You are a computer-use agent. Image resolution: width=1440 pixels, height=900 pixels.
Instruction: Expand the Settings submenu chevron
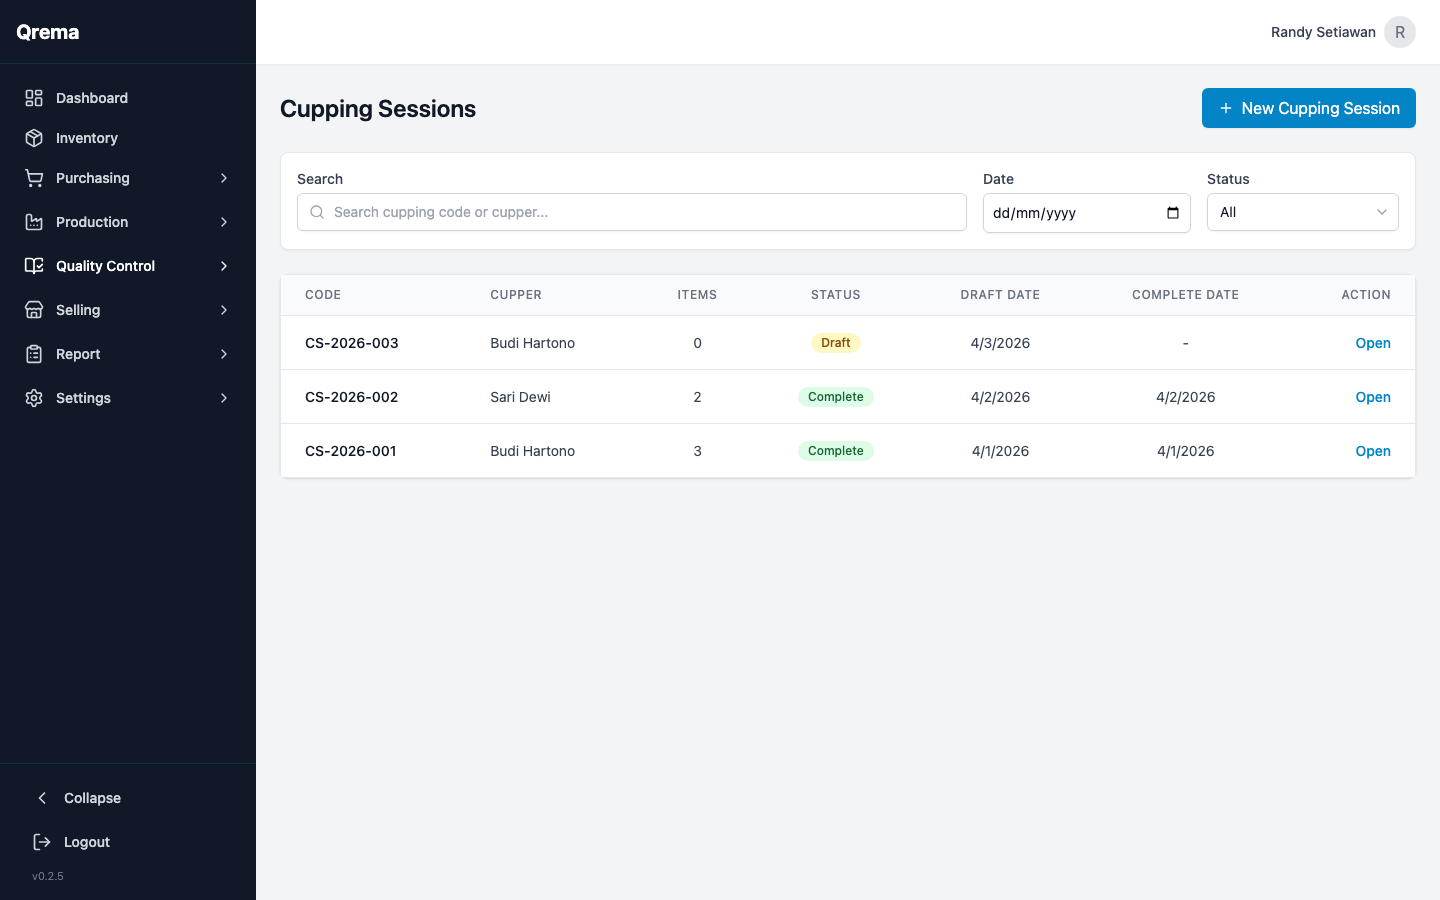[x=224, y=398]
